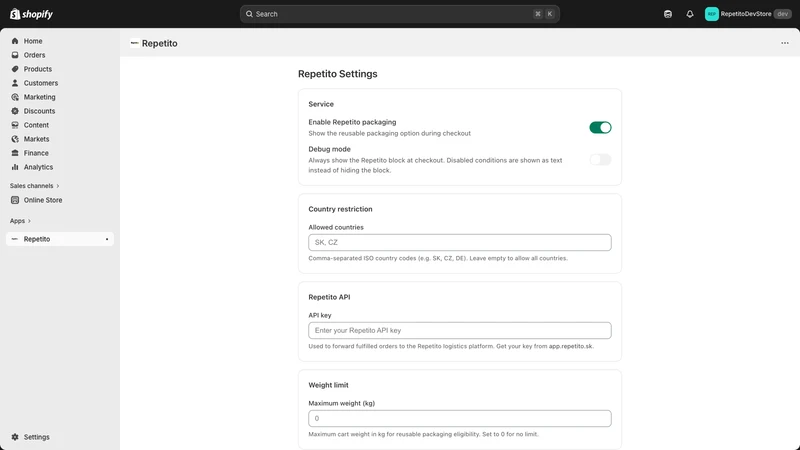This screenshot has height=450, width=800.
Task: Click the dev badge next to store name
Action: coord(783,14)
